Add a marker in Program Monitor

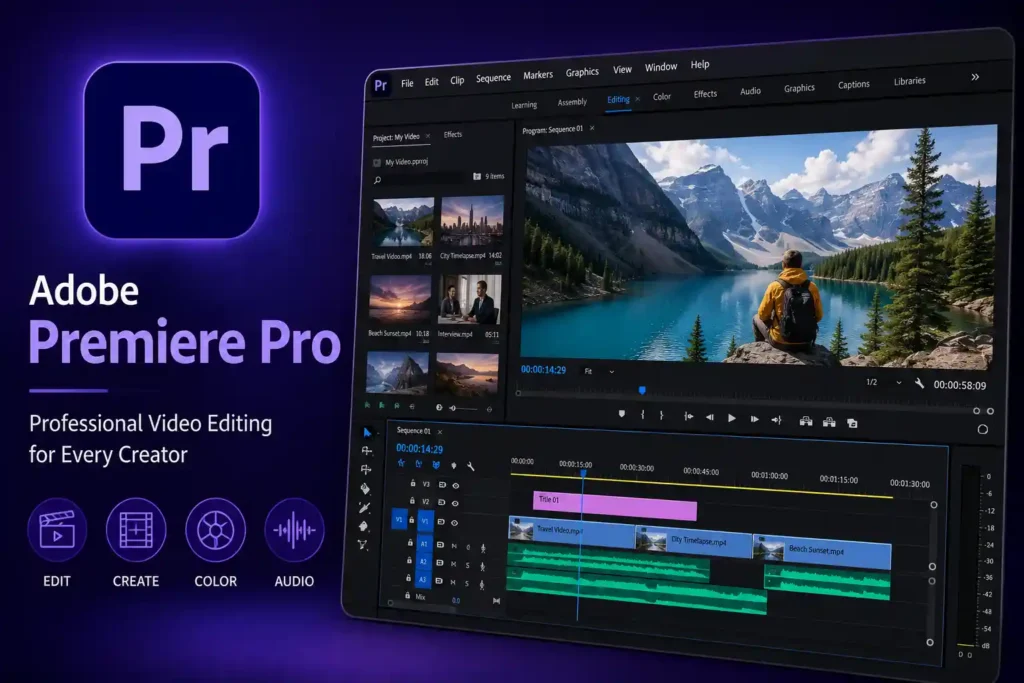coord(621,414)
